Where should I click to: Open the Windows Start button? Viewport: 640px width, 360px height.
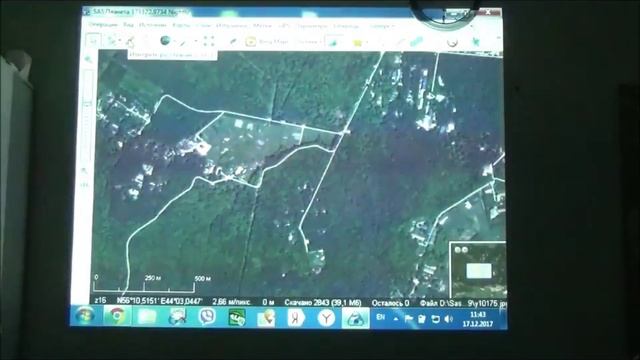pyautogui.click(x=85, y=316)
